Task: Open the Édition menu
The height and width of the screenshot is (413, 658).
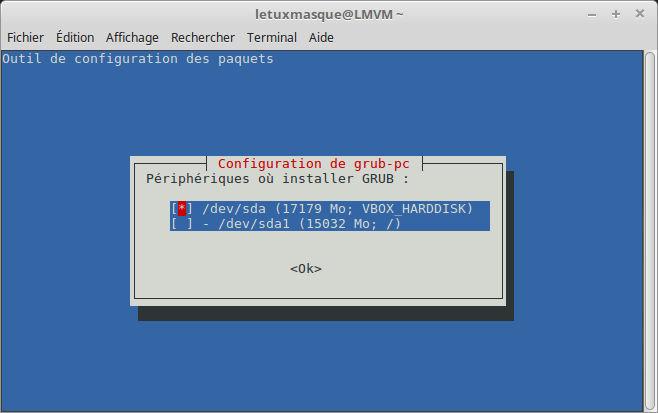Action: coord(75,37)
